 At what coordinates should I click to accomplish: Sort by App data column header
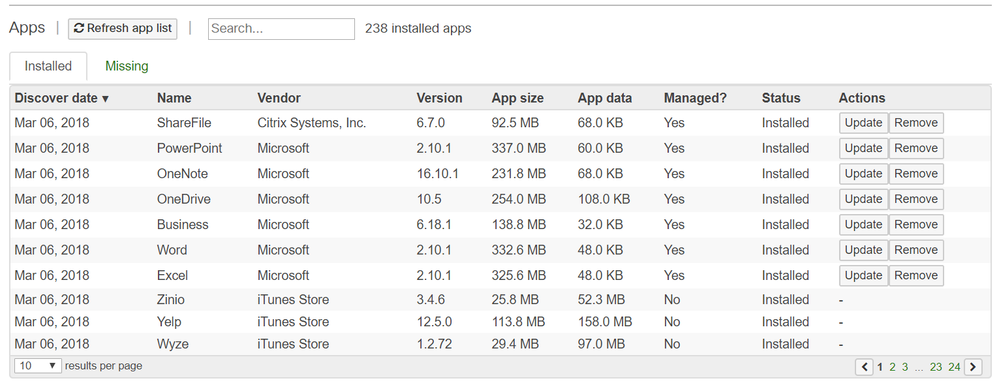(605, 98)
